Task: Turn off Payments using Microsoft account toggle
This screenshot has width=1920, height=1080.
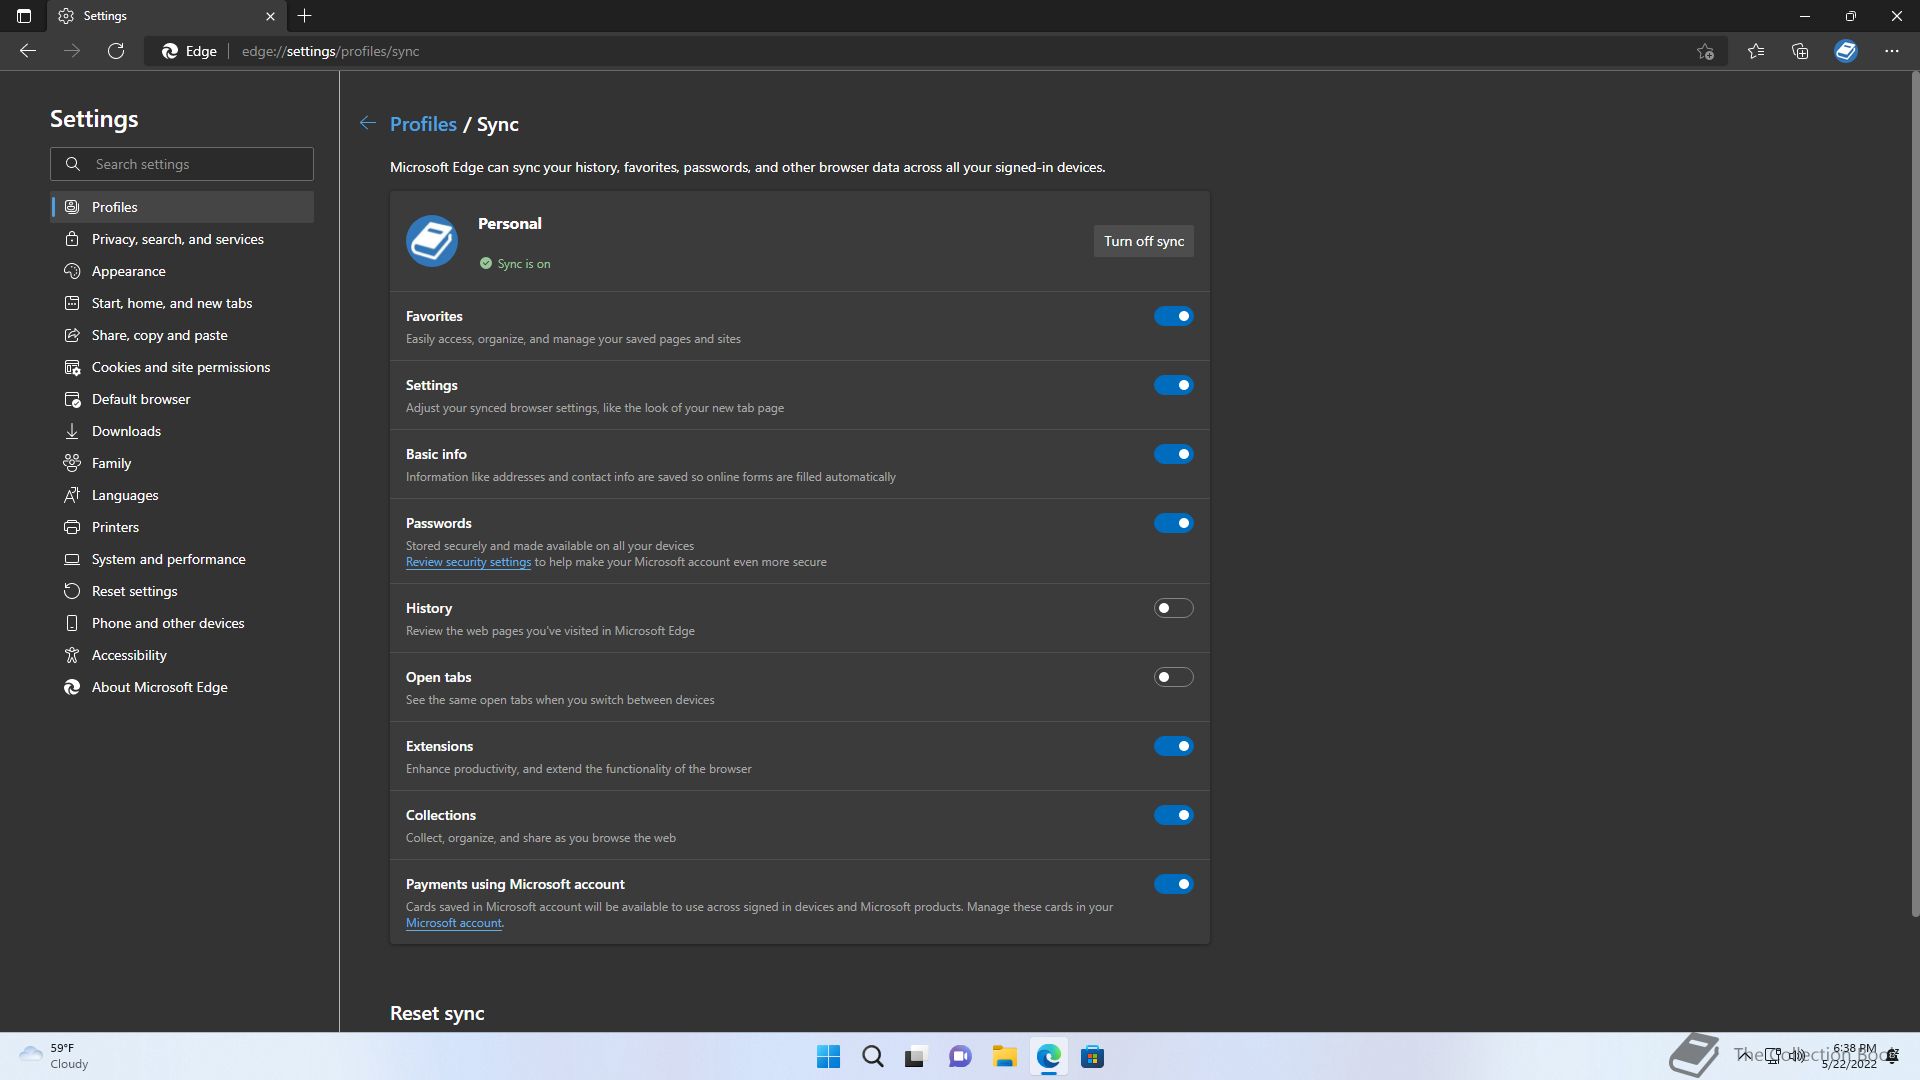Action: tap(1173, 884)
